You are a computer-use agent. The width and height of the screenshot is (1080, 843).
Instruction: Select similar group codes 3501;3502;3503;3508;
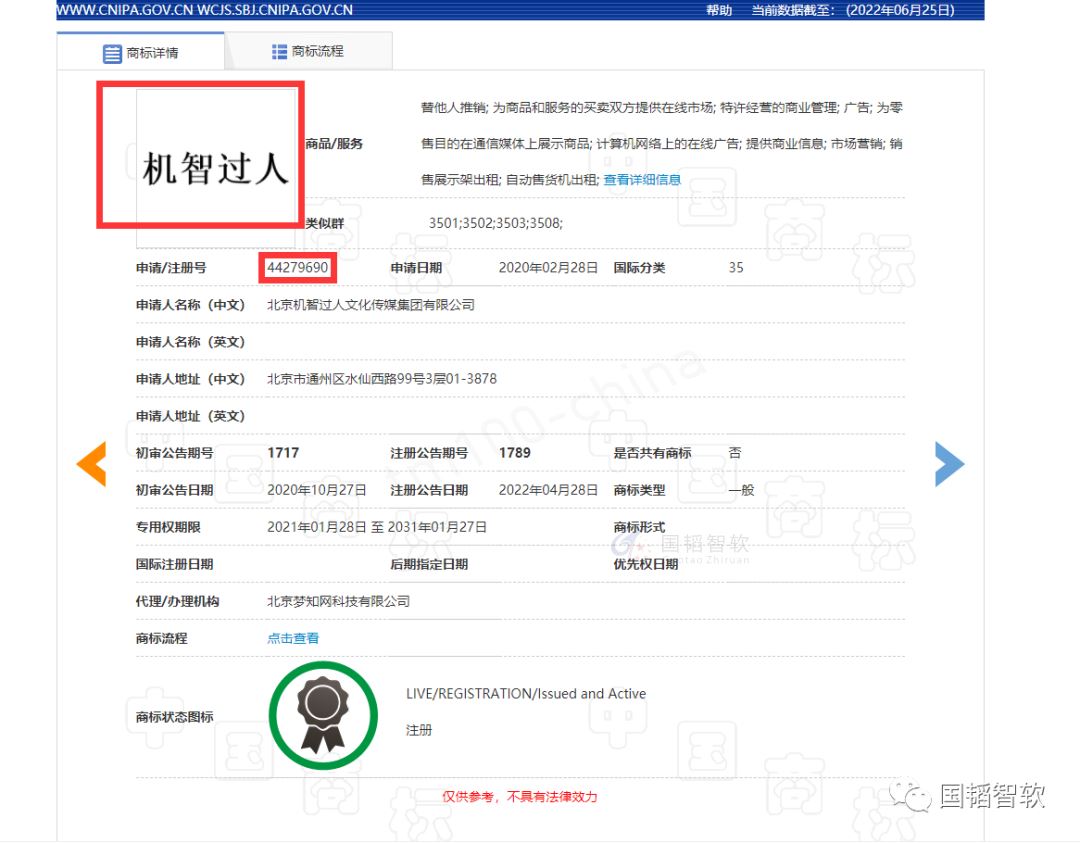[x=495, y=223]
